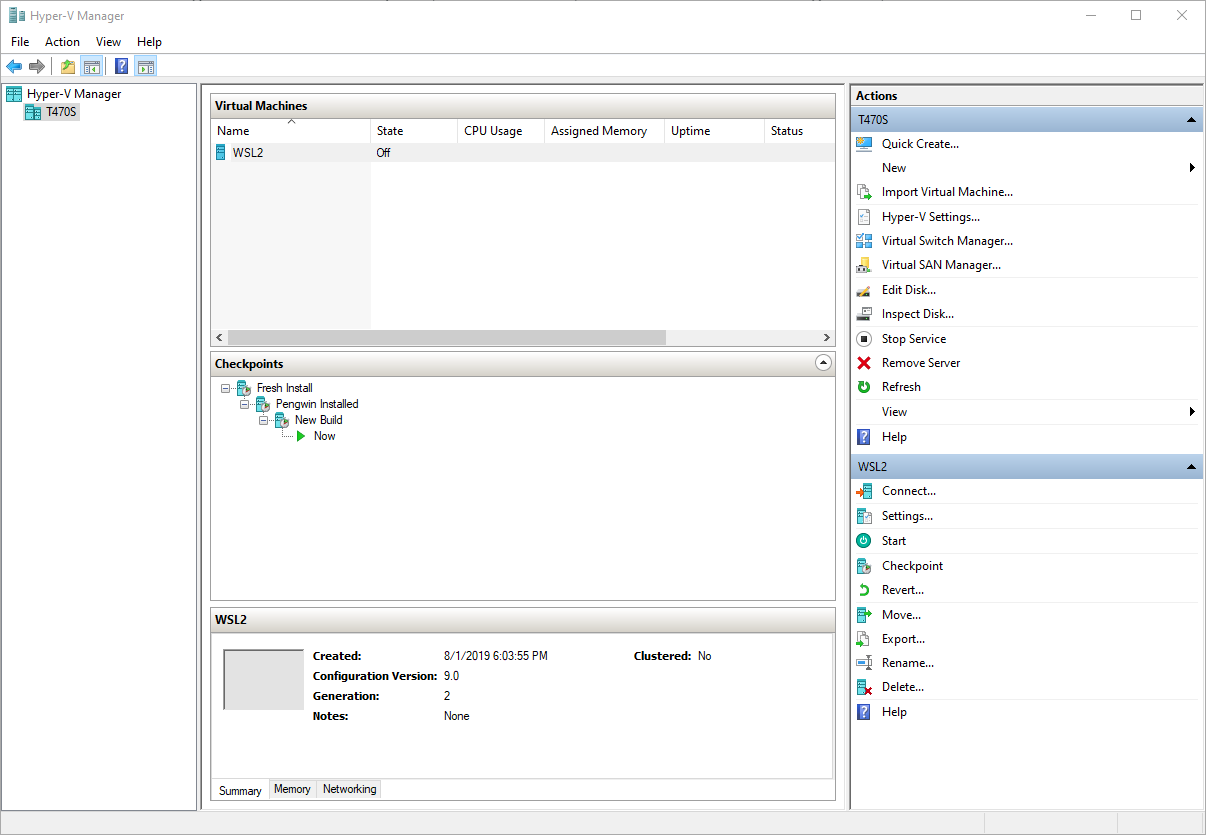Image resolution: width=1206 pixels, height=835 pixels.
Task: Open the Action menu
Action: pyautogui.click(x=62, y=41)
